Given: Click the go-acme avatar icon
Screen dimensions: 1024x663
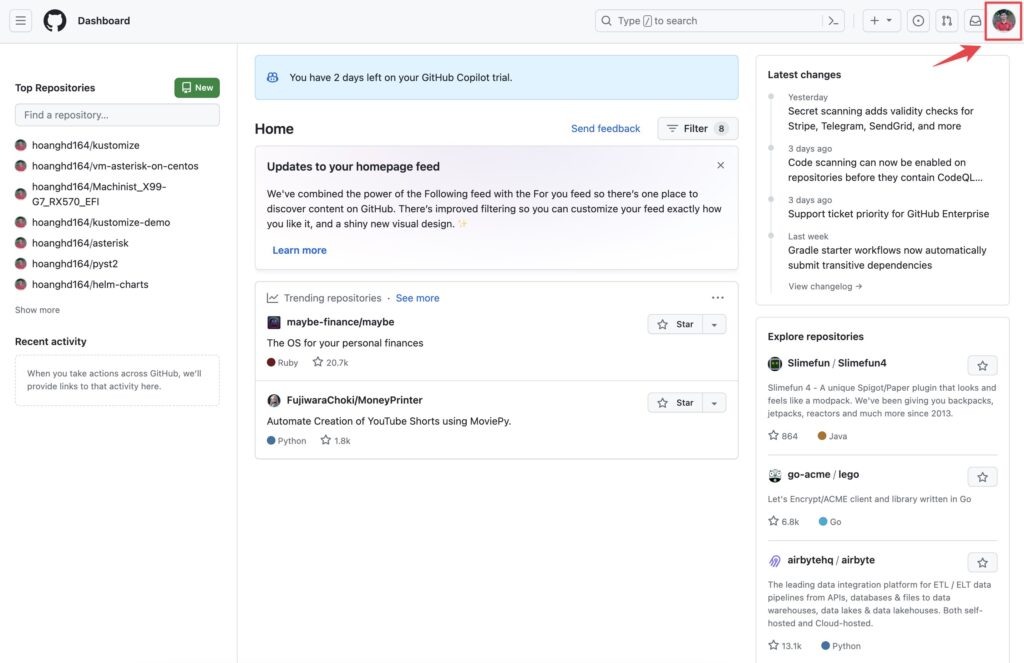Looking at the screenshot, I should 775,476.
